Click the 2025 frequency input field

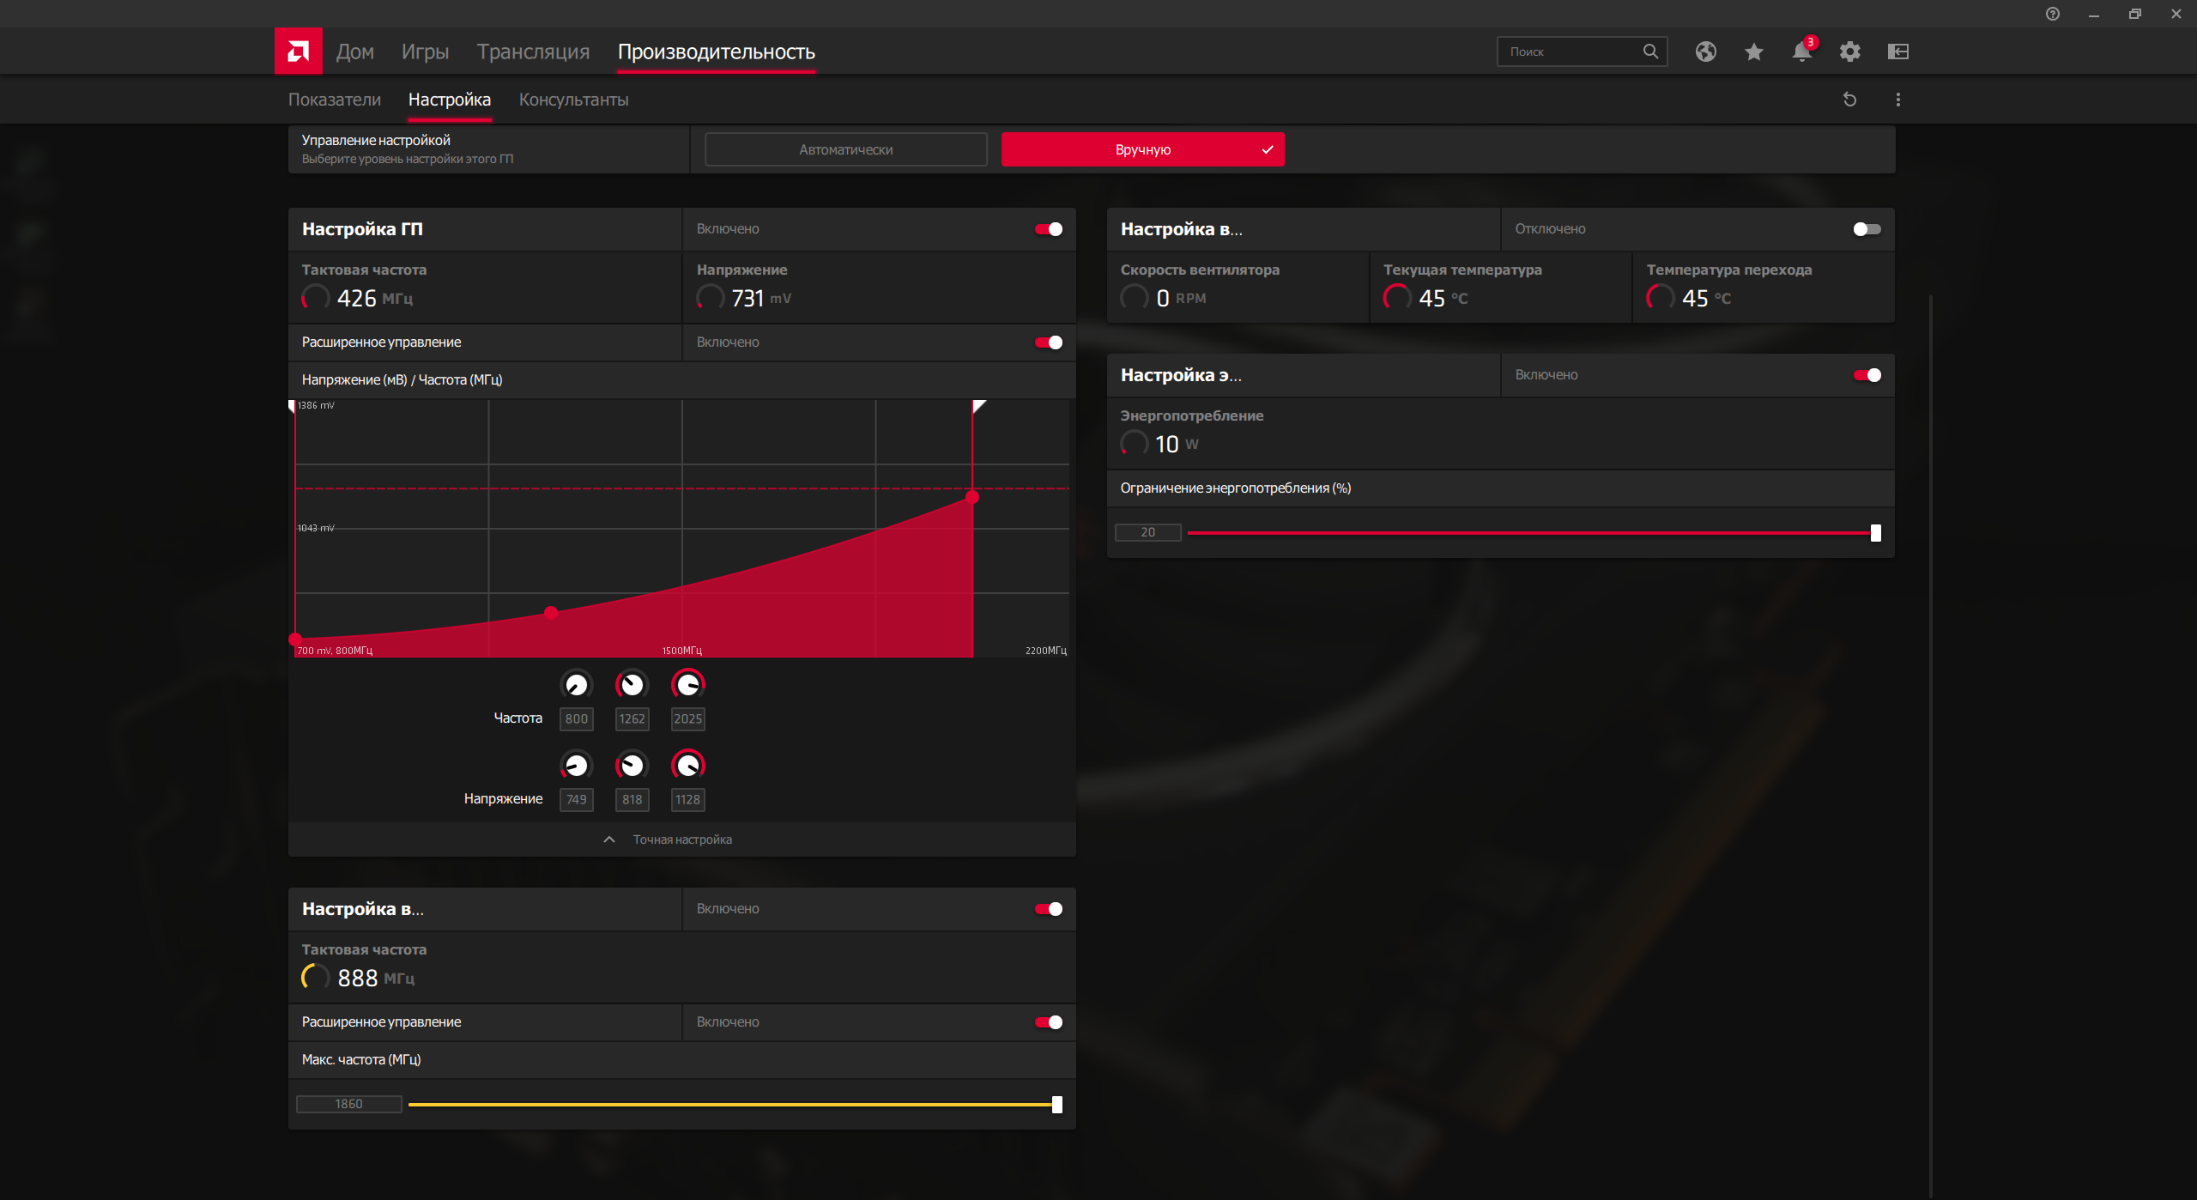pyautogui.click(x=688, y=719)
